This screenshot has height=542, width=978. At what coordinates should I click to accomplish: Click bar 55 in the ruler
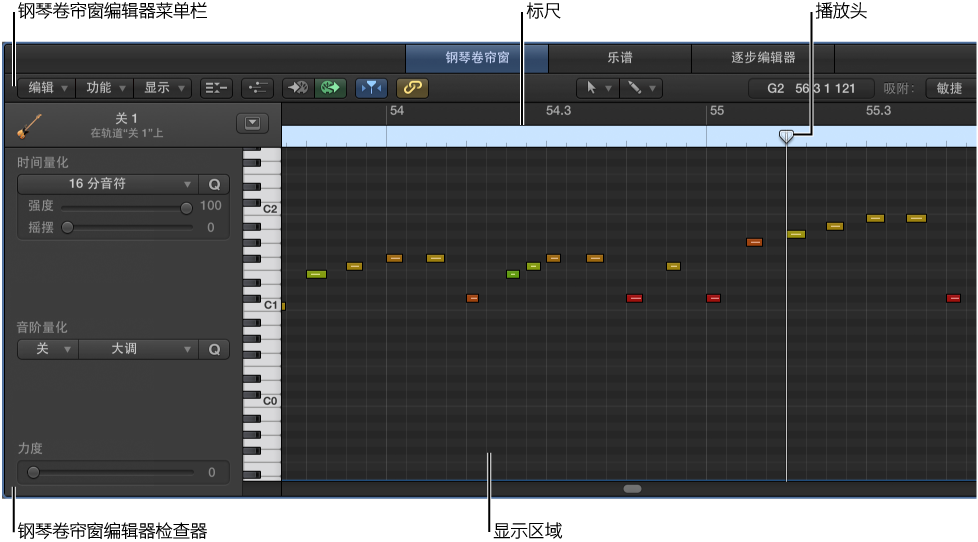coord(717,111)
